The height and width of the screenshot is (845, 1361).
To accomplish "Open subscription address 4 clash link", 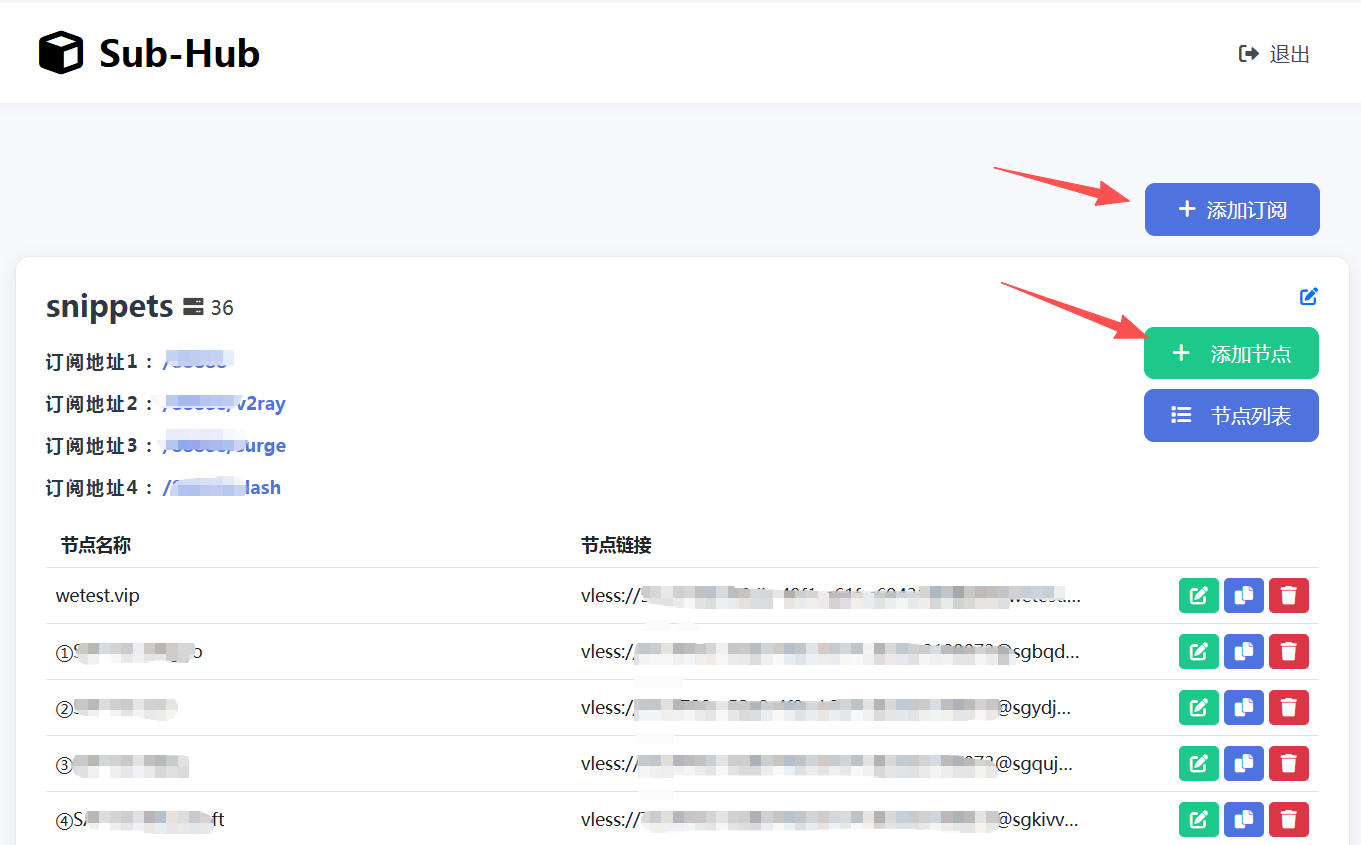I will click(x=221, y=488).
